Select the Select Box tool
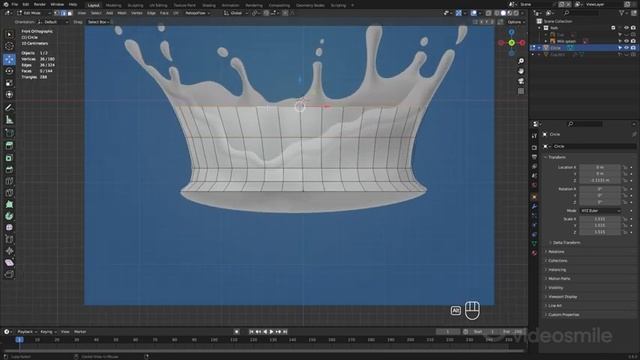Screen dimensions: 640x360 point(9,35)
